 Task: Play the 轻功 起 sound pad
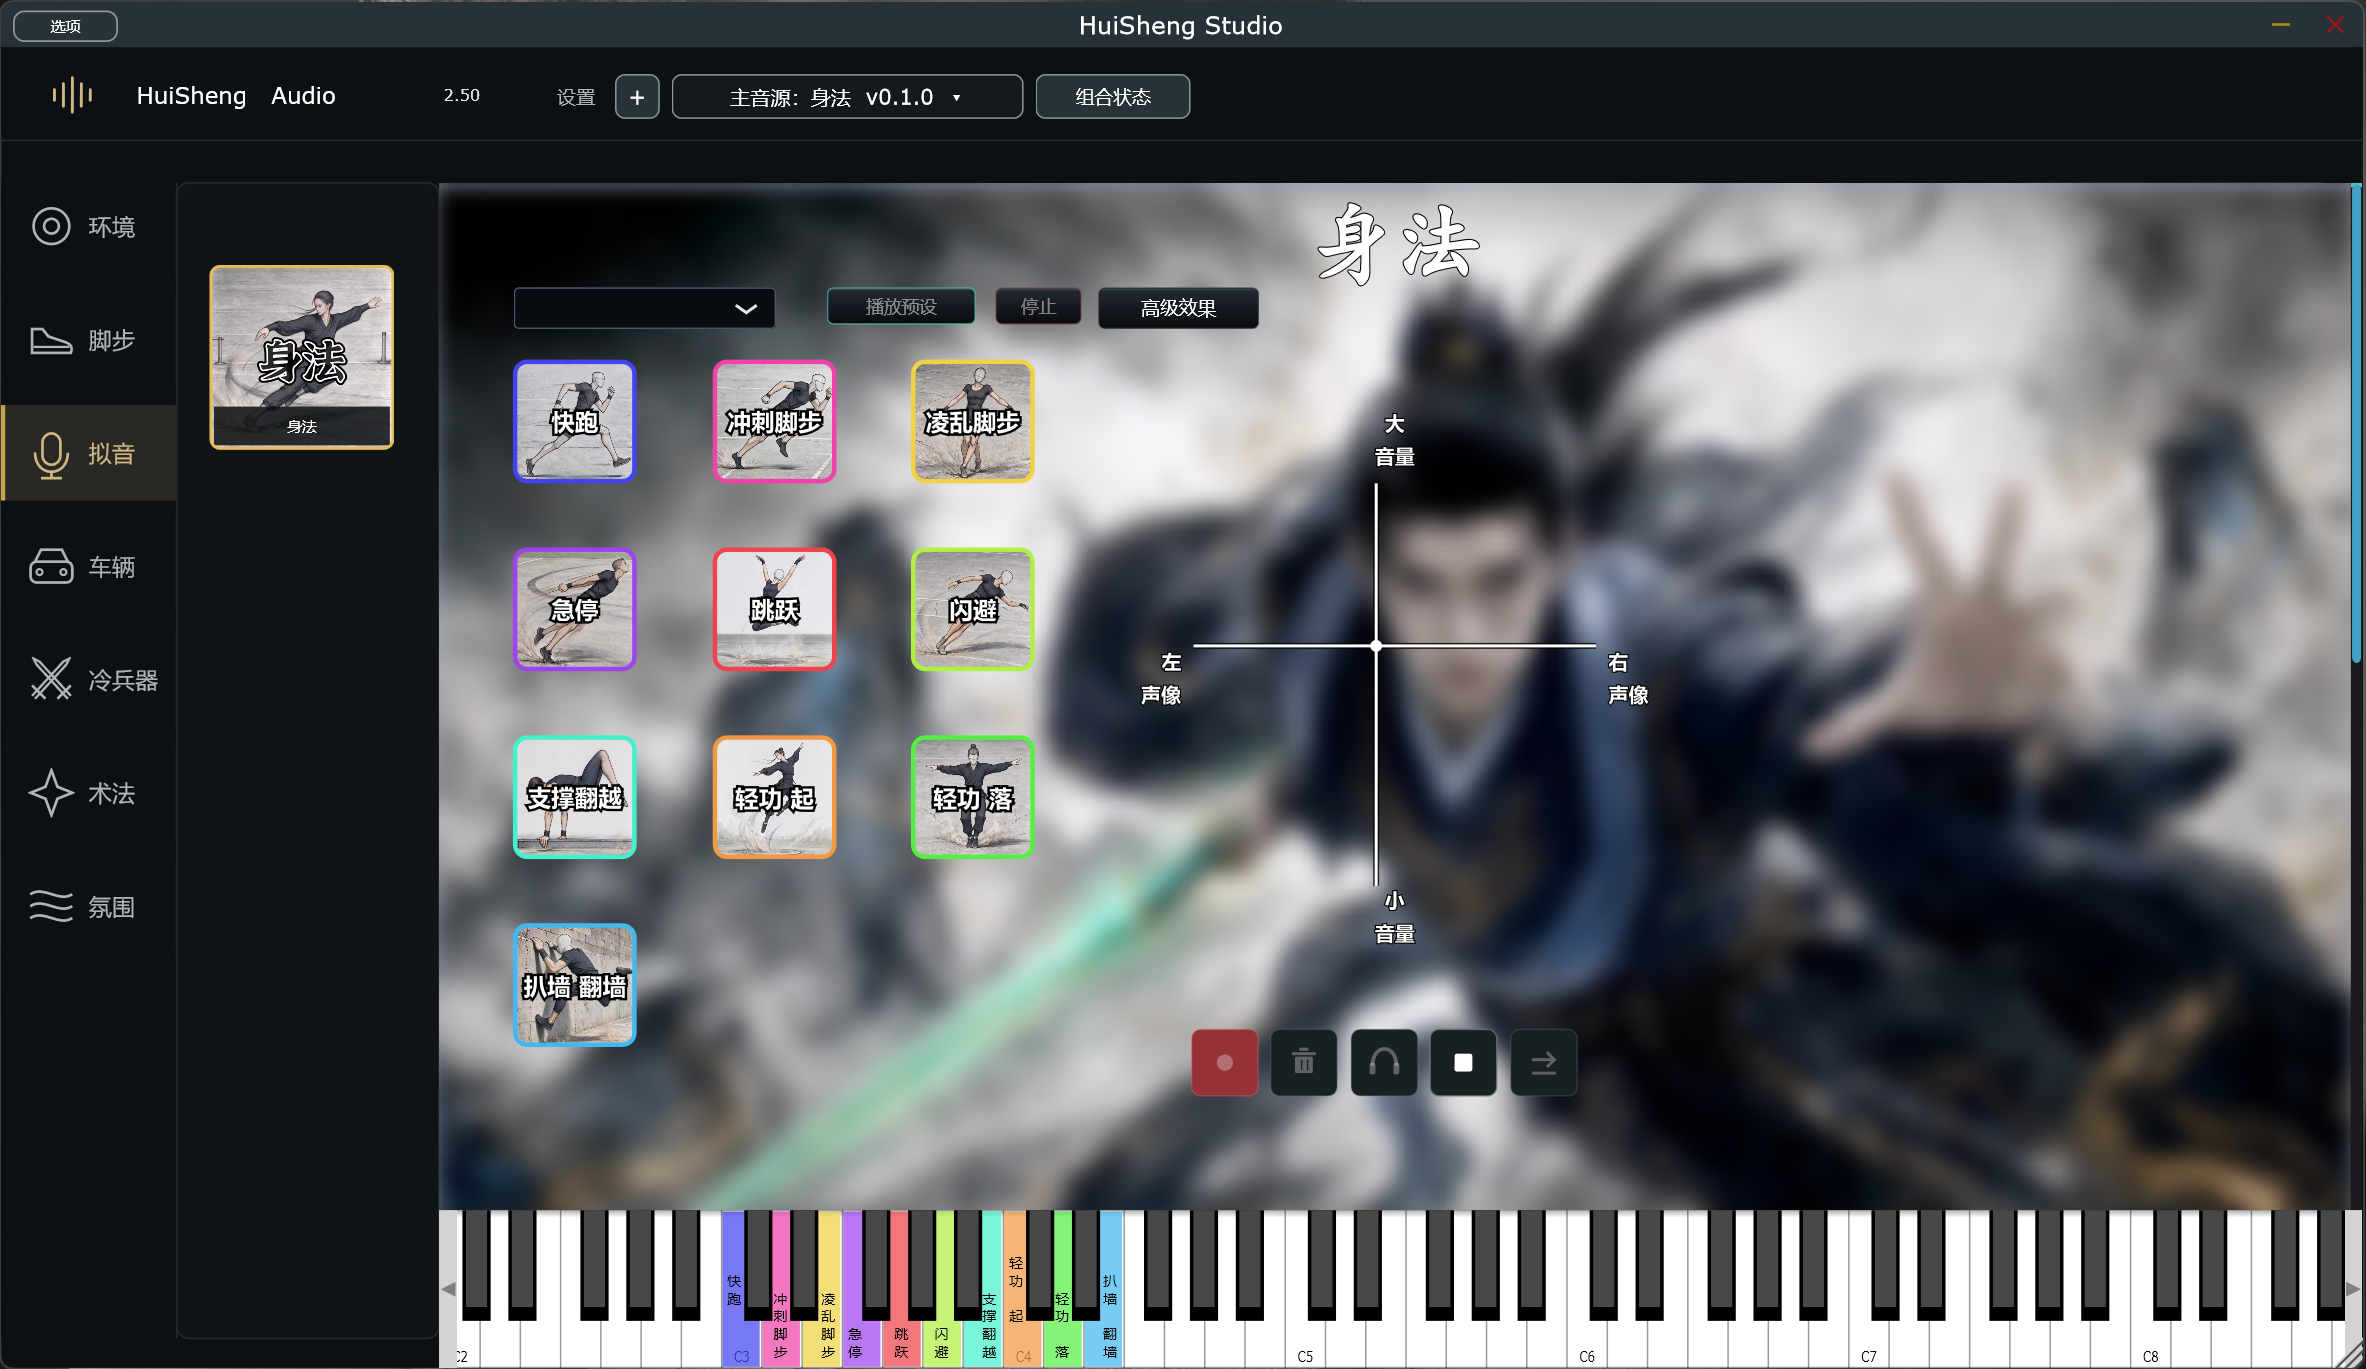coord(774,797)
